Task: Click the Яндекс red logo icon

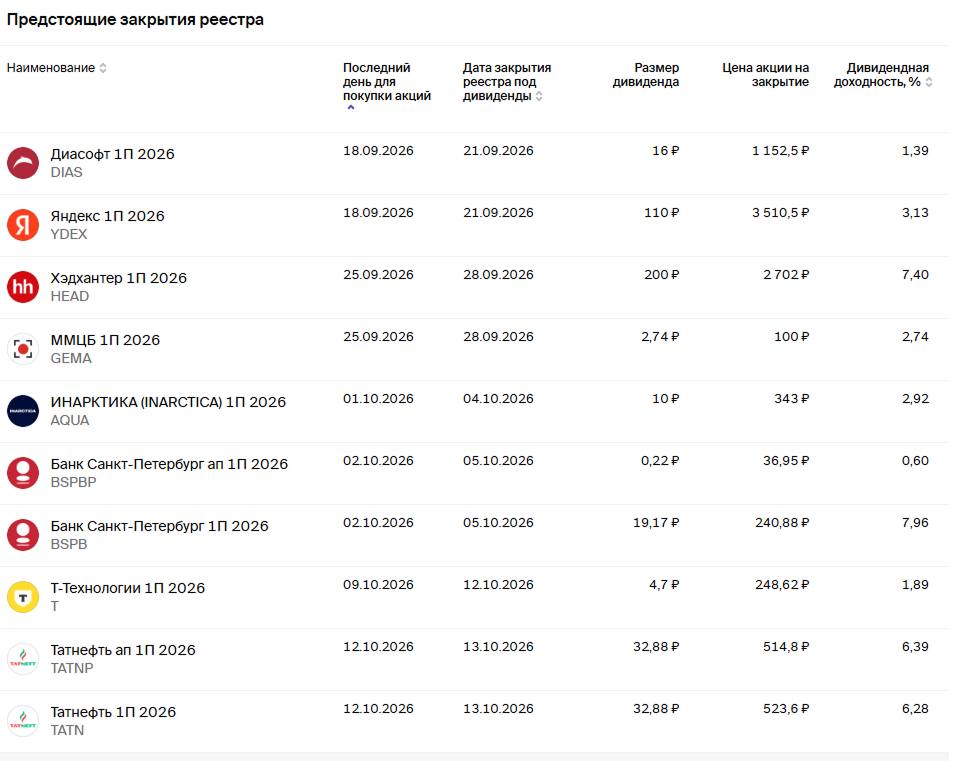Action: pyautogui.click(x=23, y=225)
